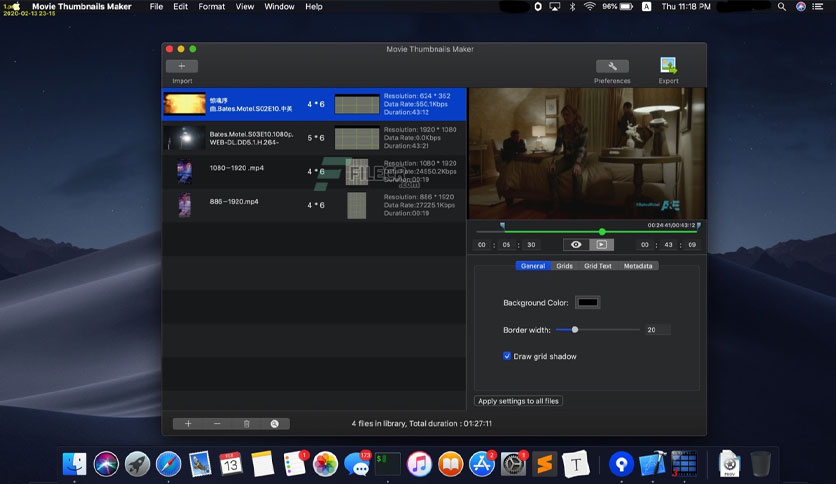Open the Background Color swatch

pyautogui.click(x=588, y=302)
